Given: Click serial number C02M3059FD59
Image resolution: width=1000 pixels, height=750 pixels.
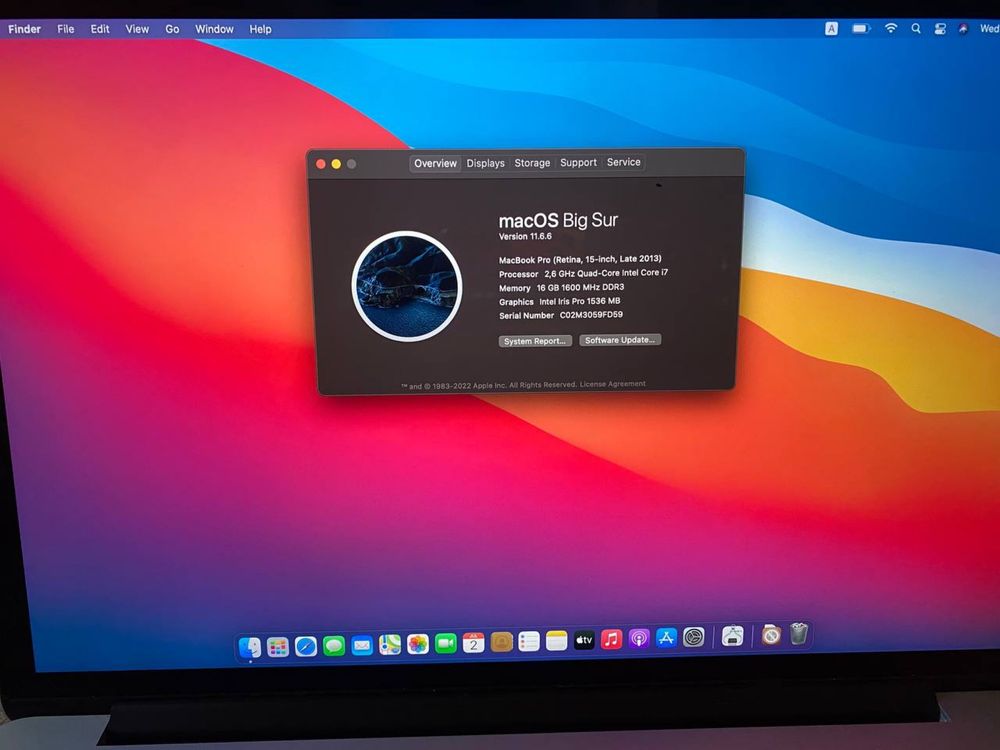Looking at the screenshot, I should tap(591, 314).
